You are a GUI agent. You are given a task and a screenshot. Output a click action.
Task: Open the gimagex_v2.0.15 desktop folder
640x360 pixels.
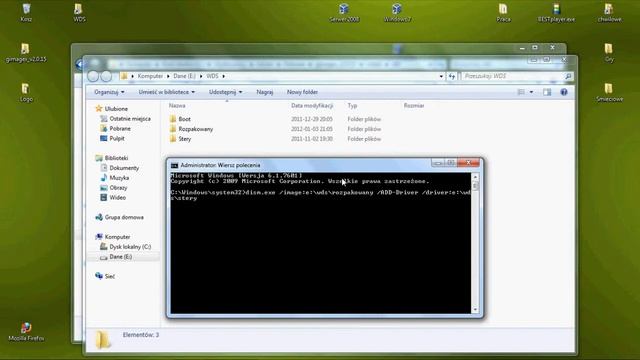point(26,53)
